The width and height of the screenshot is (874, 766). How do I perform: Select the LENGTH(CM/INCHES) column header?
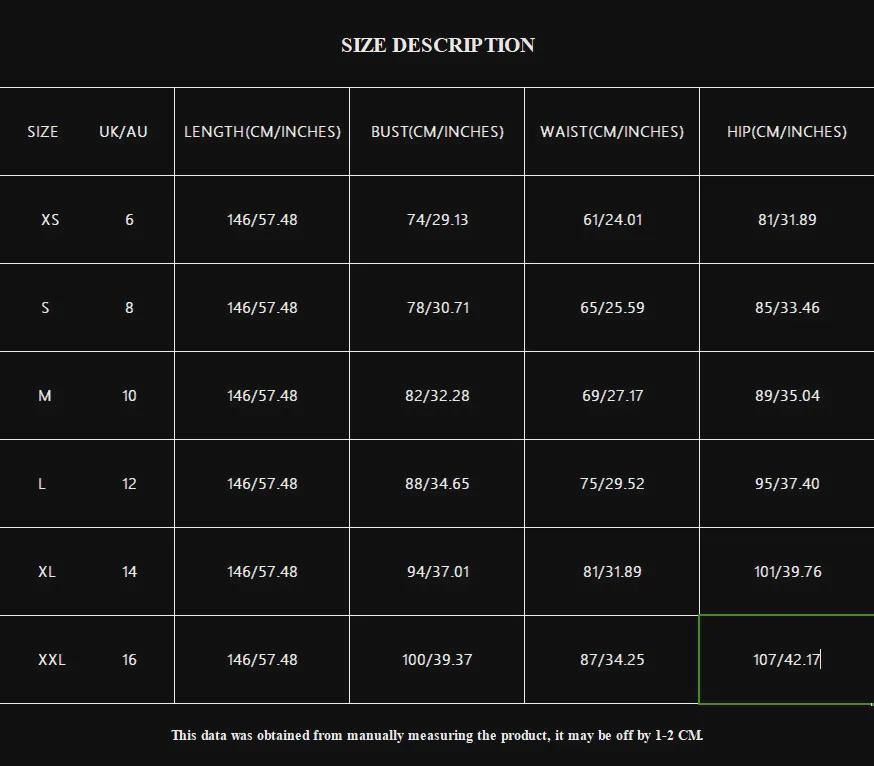click(262, 132)
